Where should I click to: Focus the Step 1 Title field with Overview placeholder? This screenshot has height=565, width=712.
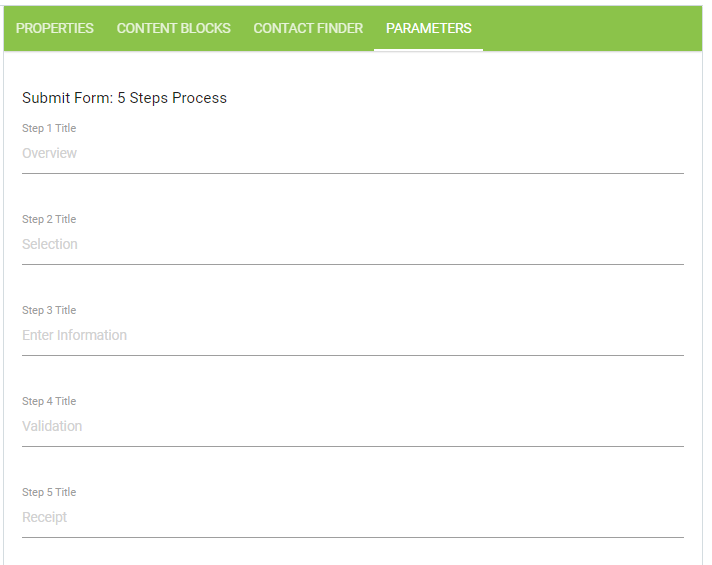coord(352,154)
